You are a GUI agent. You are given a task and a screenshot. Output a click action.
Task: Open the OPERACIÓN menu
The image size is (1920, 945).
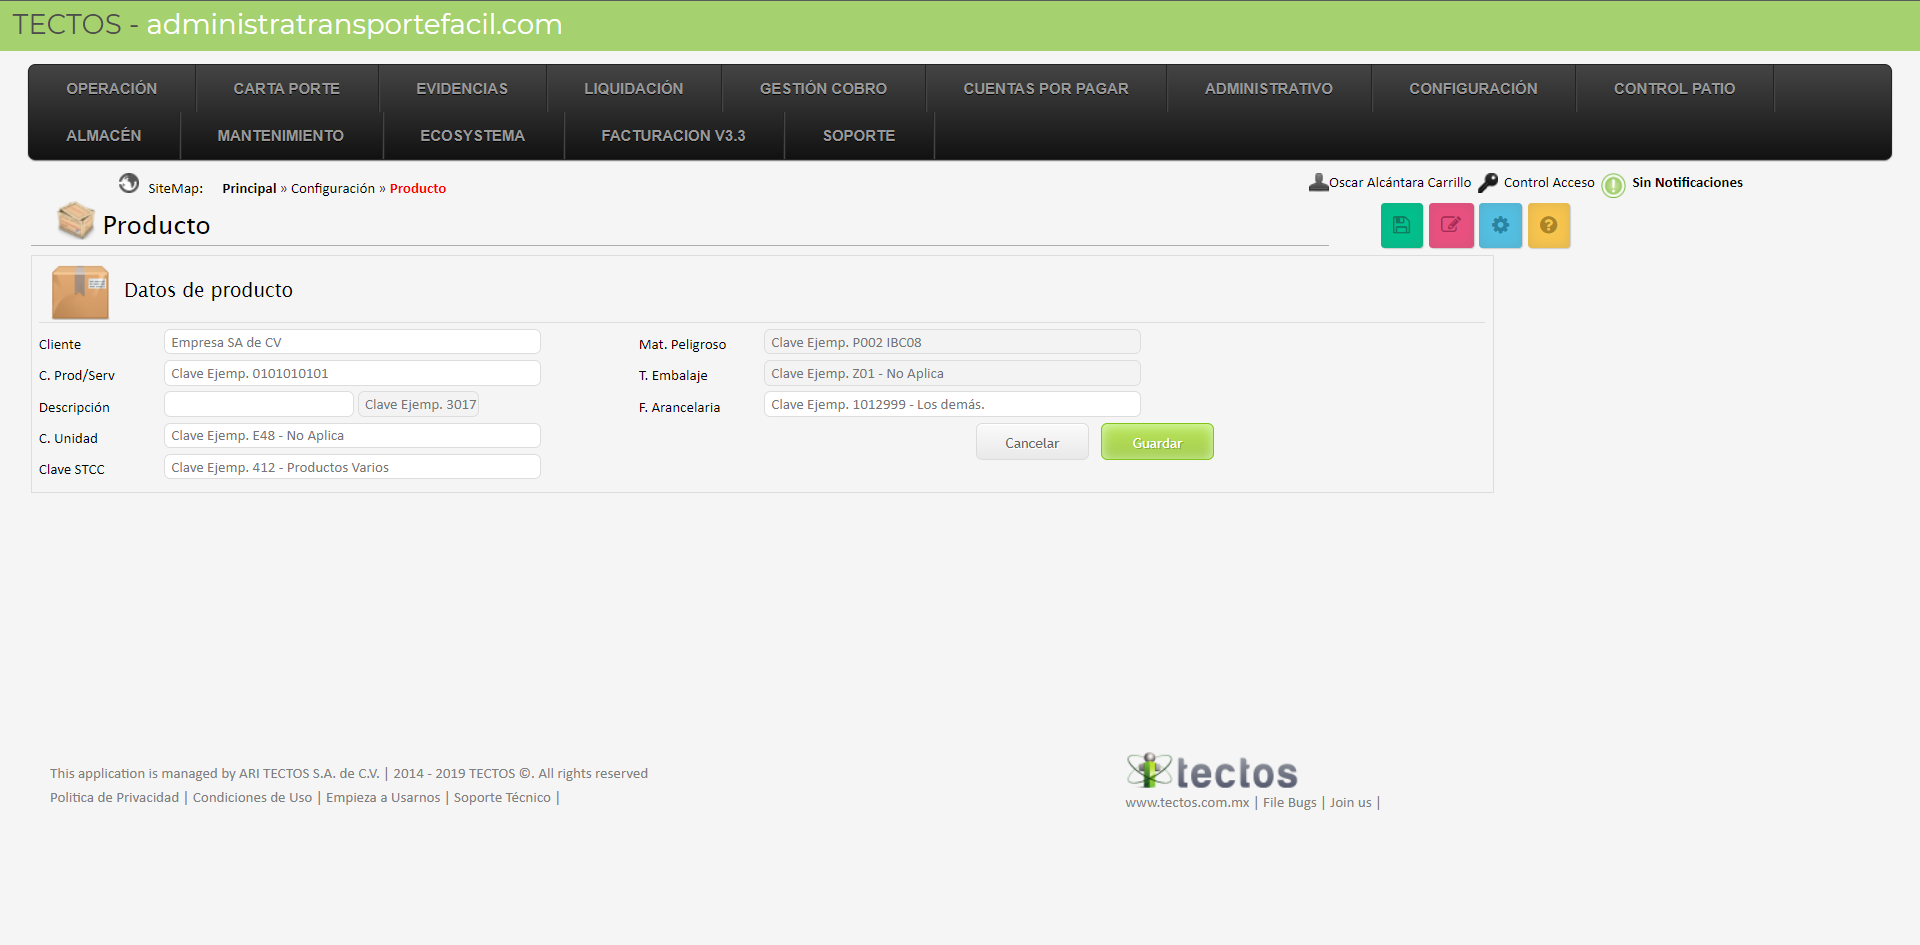[x=112, y=89]
